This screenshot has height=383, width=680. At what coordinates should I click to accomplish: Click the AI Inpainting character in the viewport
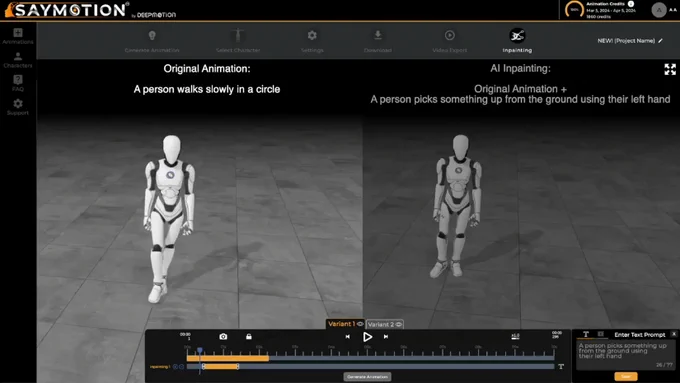[x=457, y=206]
